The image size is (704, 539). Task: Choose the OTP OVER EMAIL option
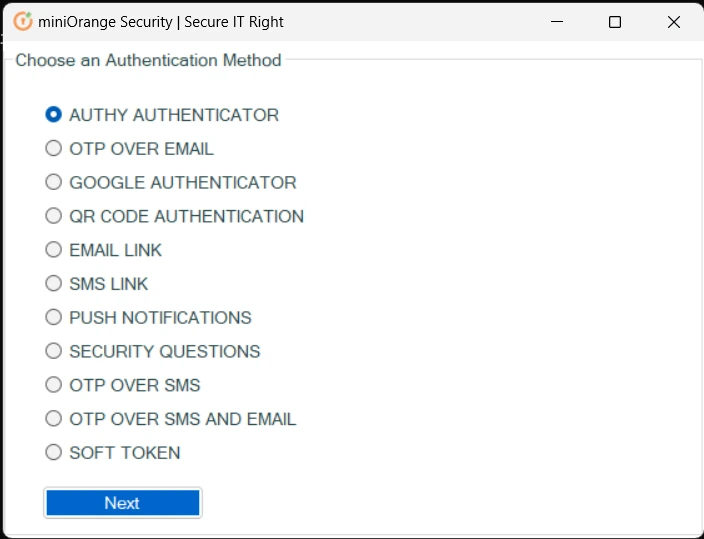(x=53, y=148)
